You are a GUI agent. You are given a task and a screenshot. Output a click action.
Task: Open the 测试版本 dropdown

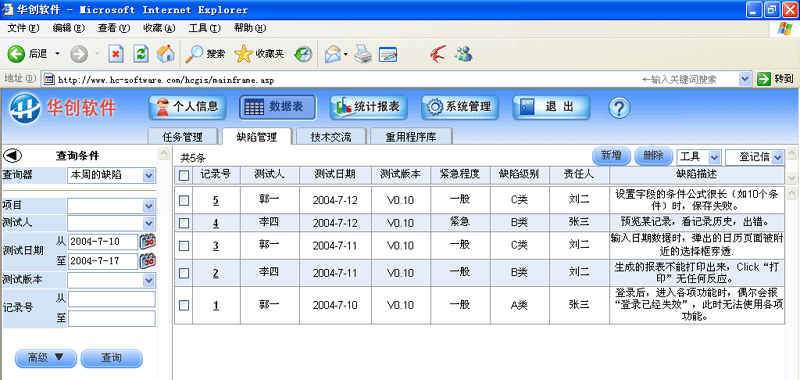point(111,280)
